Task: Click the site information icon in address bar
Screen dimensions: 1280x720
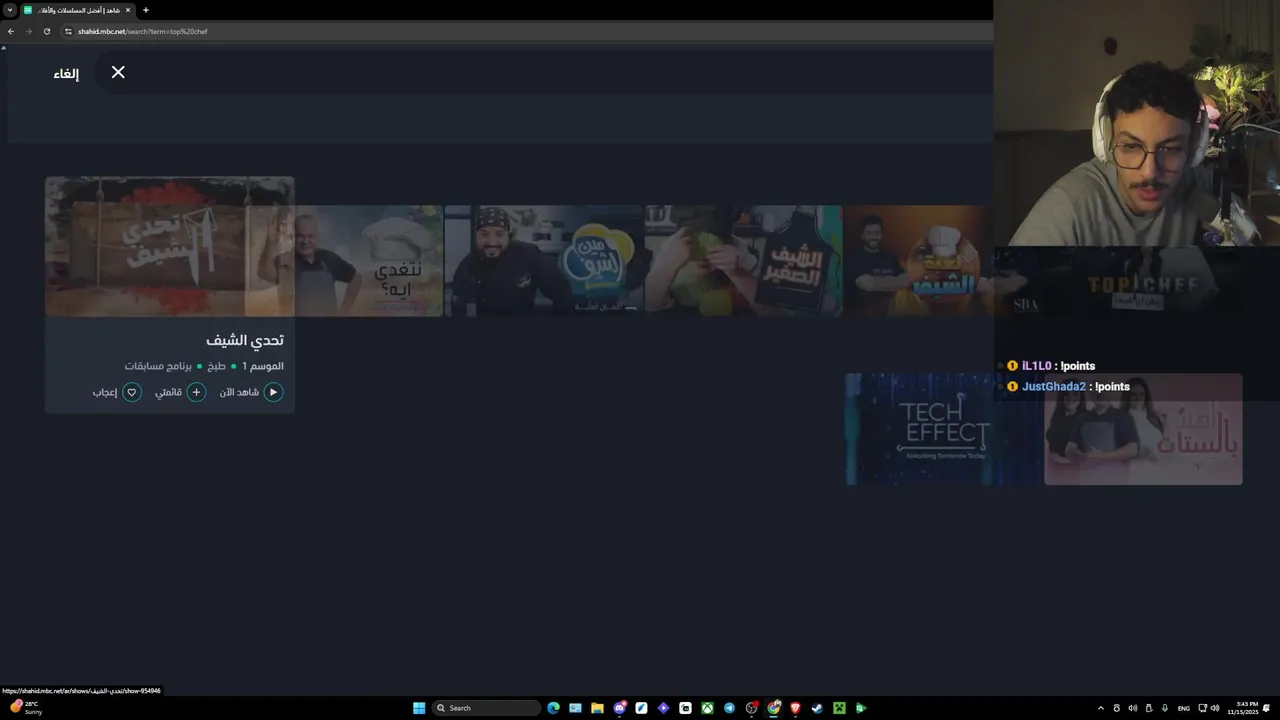Action: coord(68,31)
